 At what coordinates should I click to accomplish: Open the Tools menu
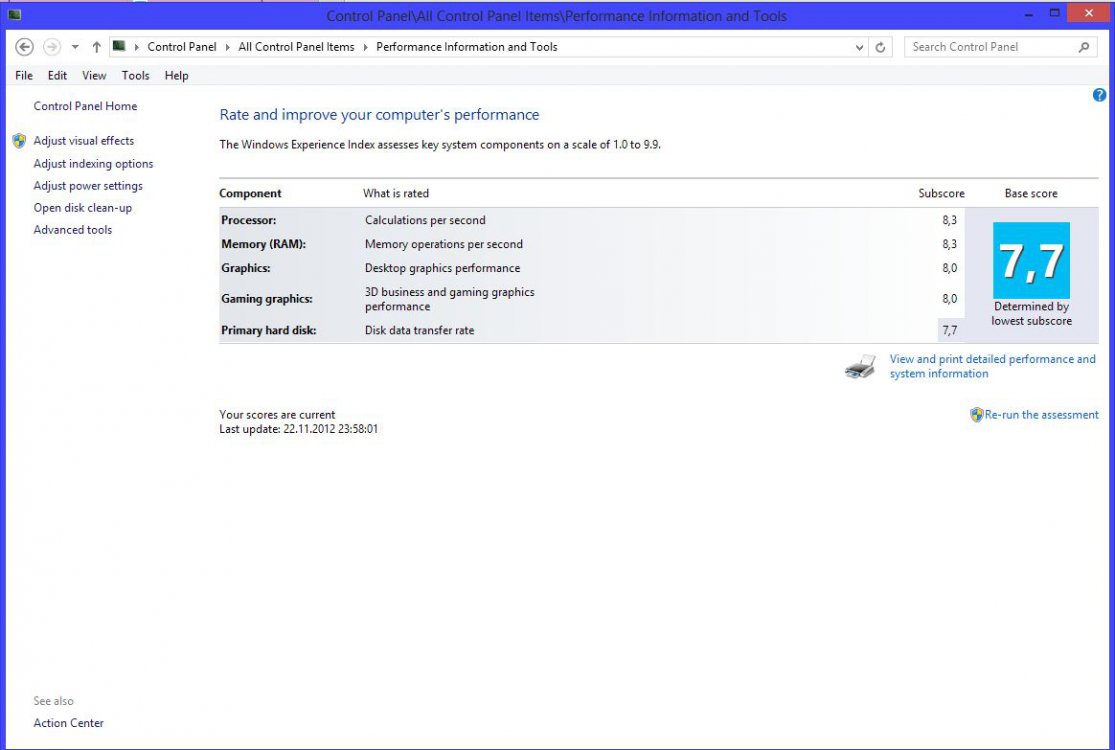coord(135,76)
